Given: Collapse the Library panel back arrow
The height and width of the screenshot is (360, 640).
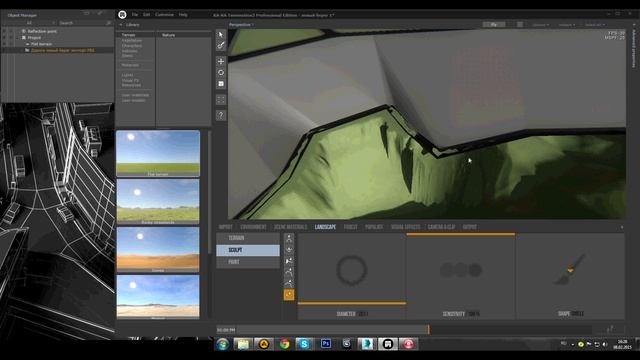Looking at the screenshot, I should [x=121, y=25].
